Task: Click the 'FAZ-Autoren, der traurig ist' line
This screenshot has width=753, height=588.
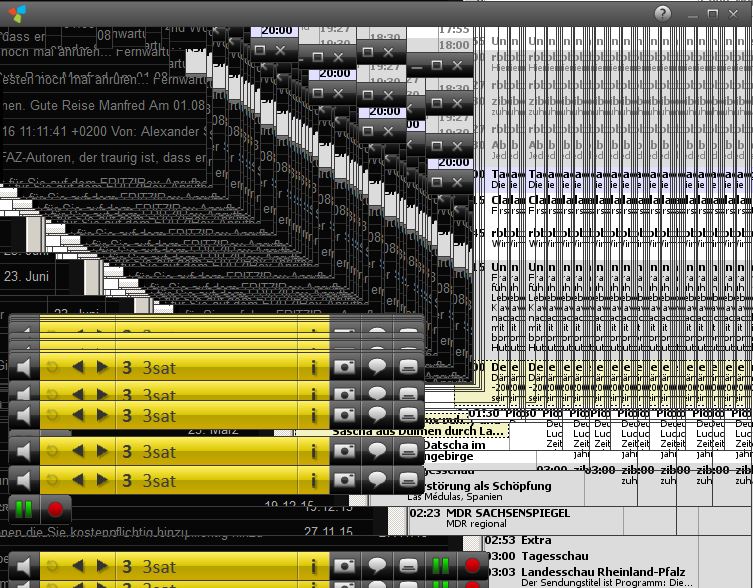Action: (104, 157)
